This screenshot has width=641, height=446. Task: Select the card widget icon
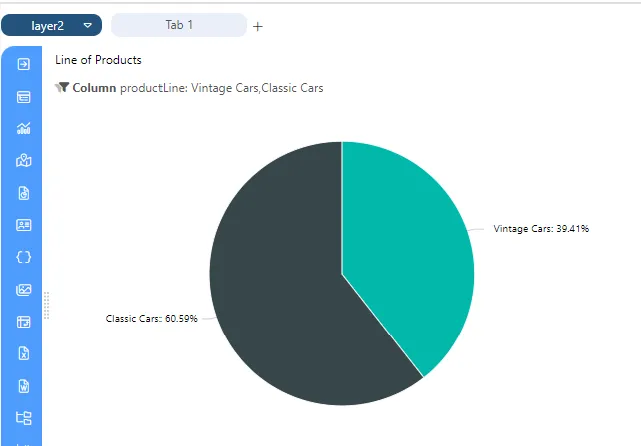pyautogui.click(x=23, y=225)
